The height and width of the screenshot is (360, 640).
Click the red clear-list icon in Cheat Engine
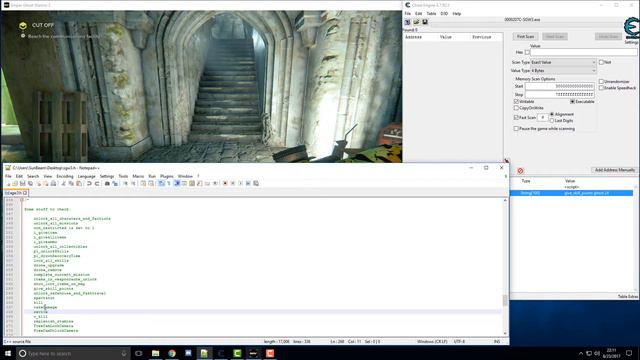click(x=520, y=171)
